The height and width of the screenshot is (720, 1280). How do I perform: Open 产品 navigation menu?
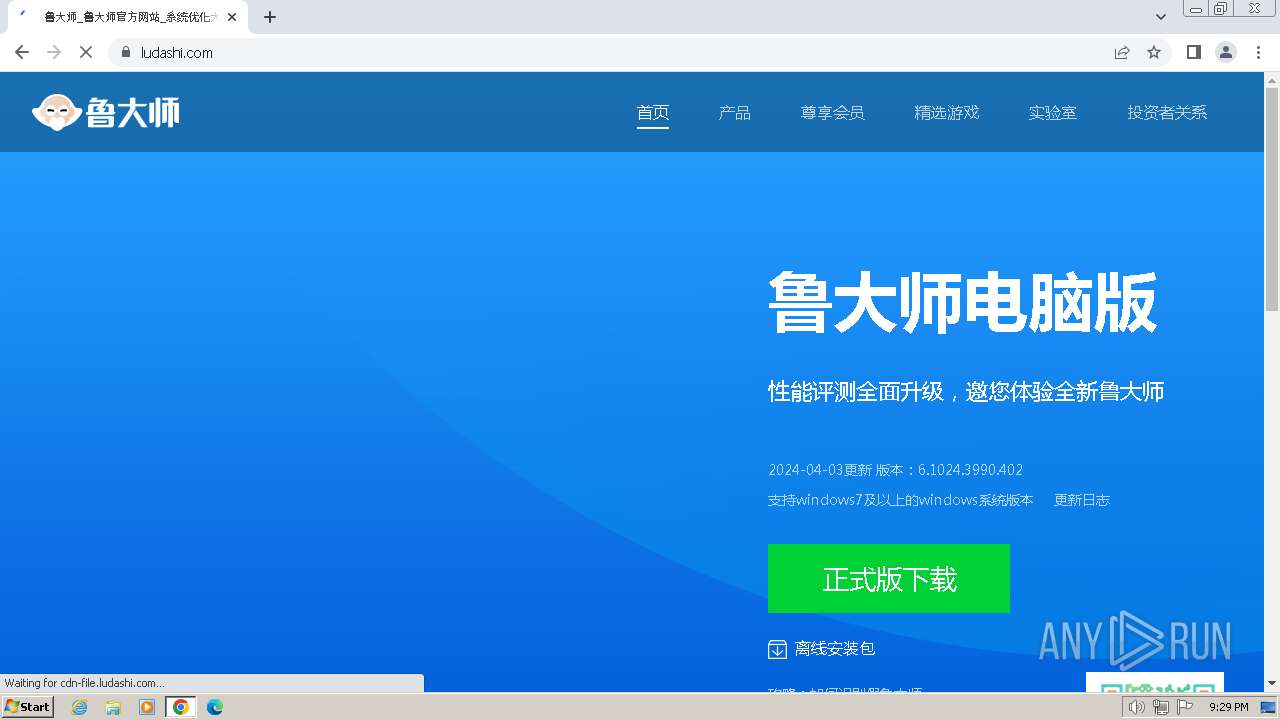point(735,113)
